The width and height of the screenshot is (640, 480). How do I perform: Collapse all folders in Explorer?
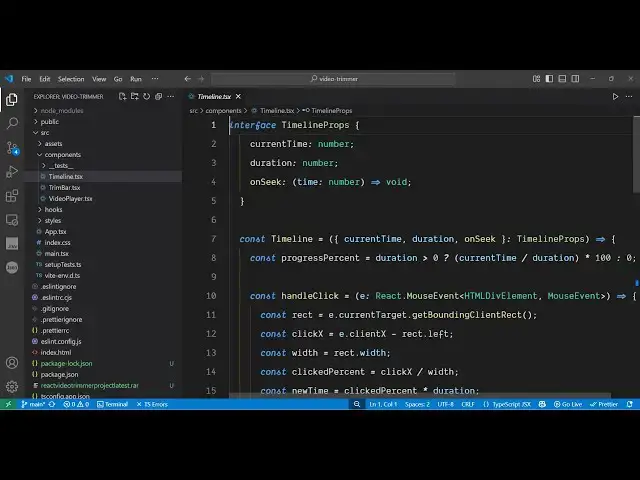[x=158, y=96]
